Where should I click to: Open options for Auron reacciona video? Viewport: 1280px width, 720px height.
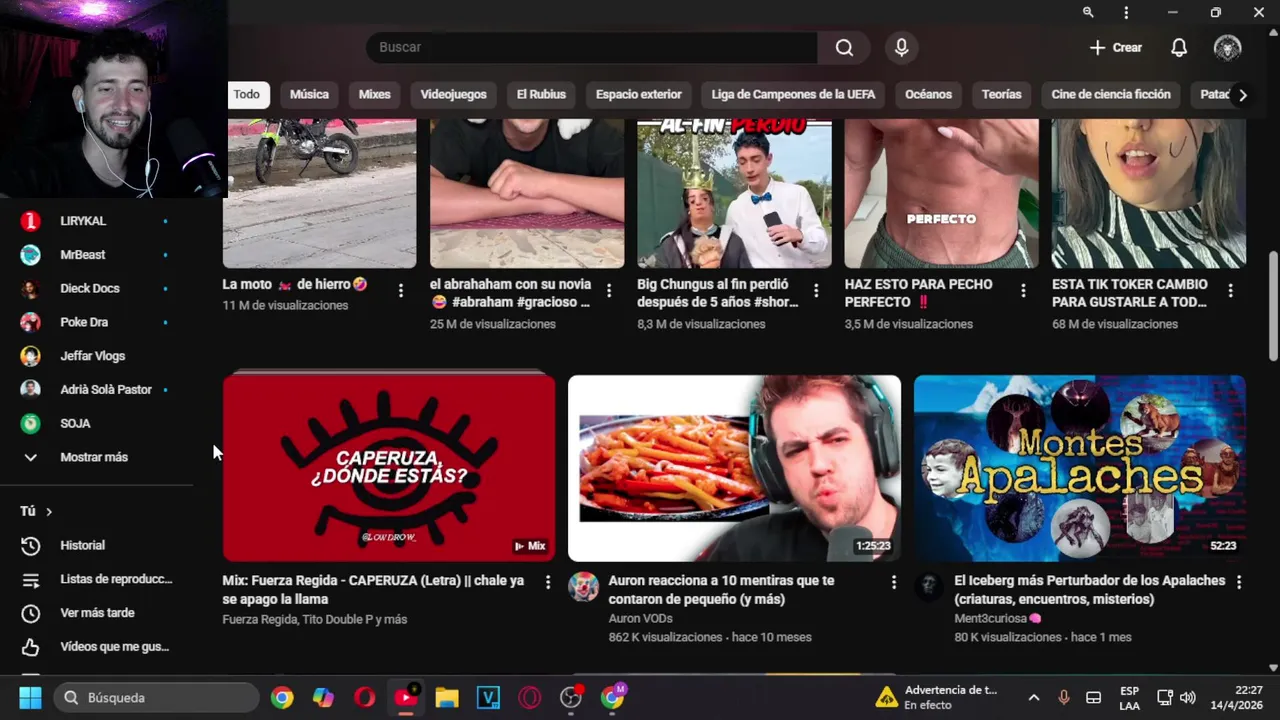893,582
